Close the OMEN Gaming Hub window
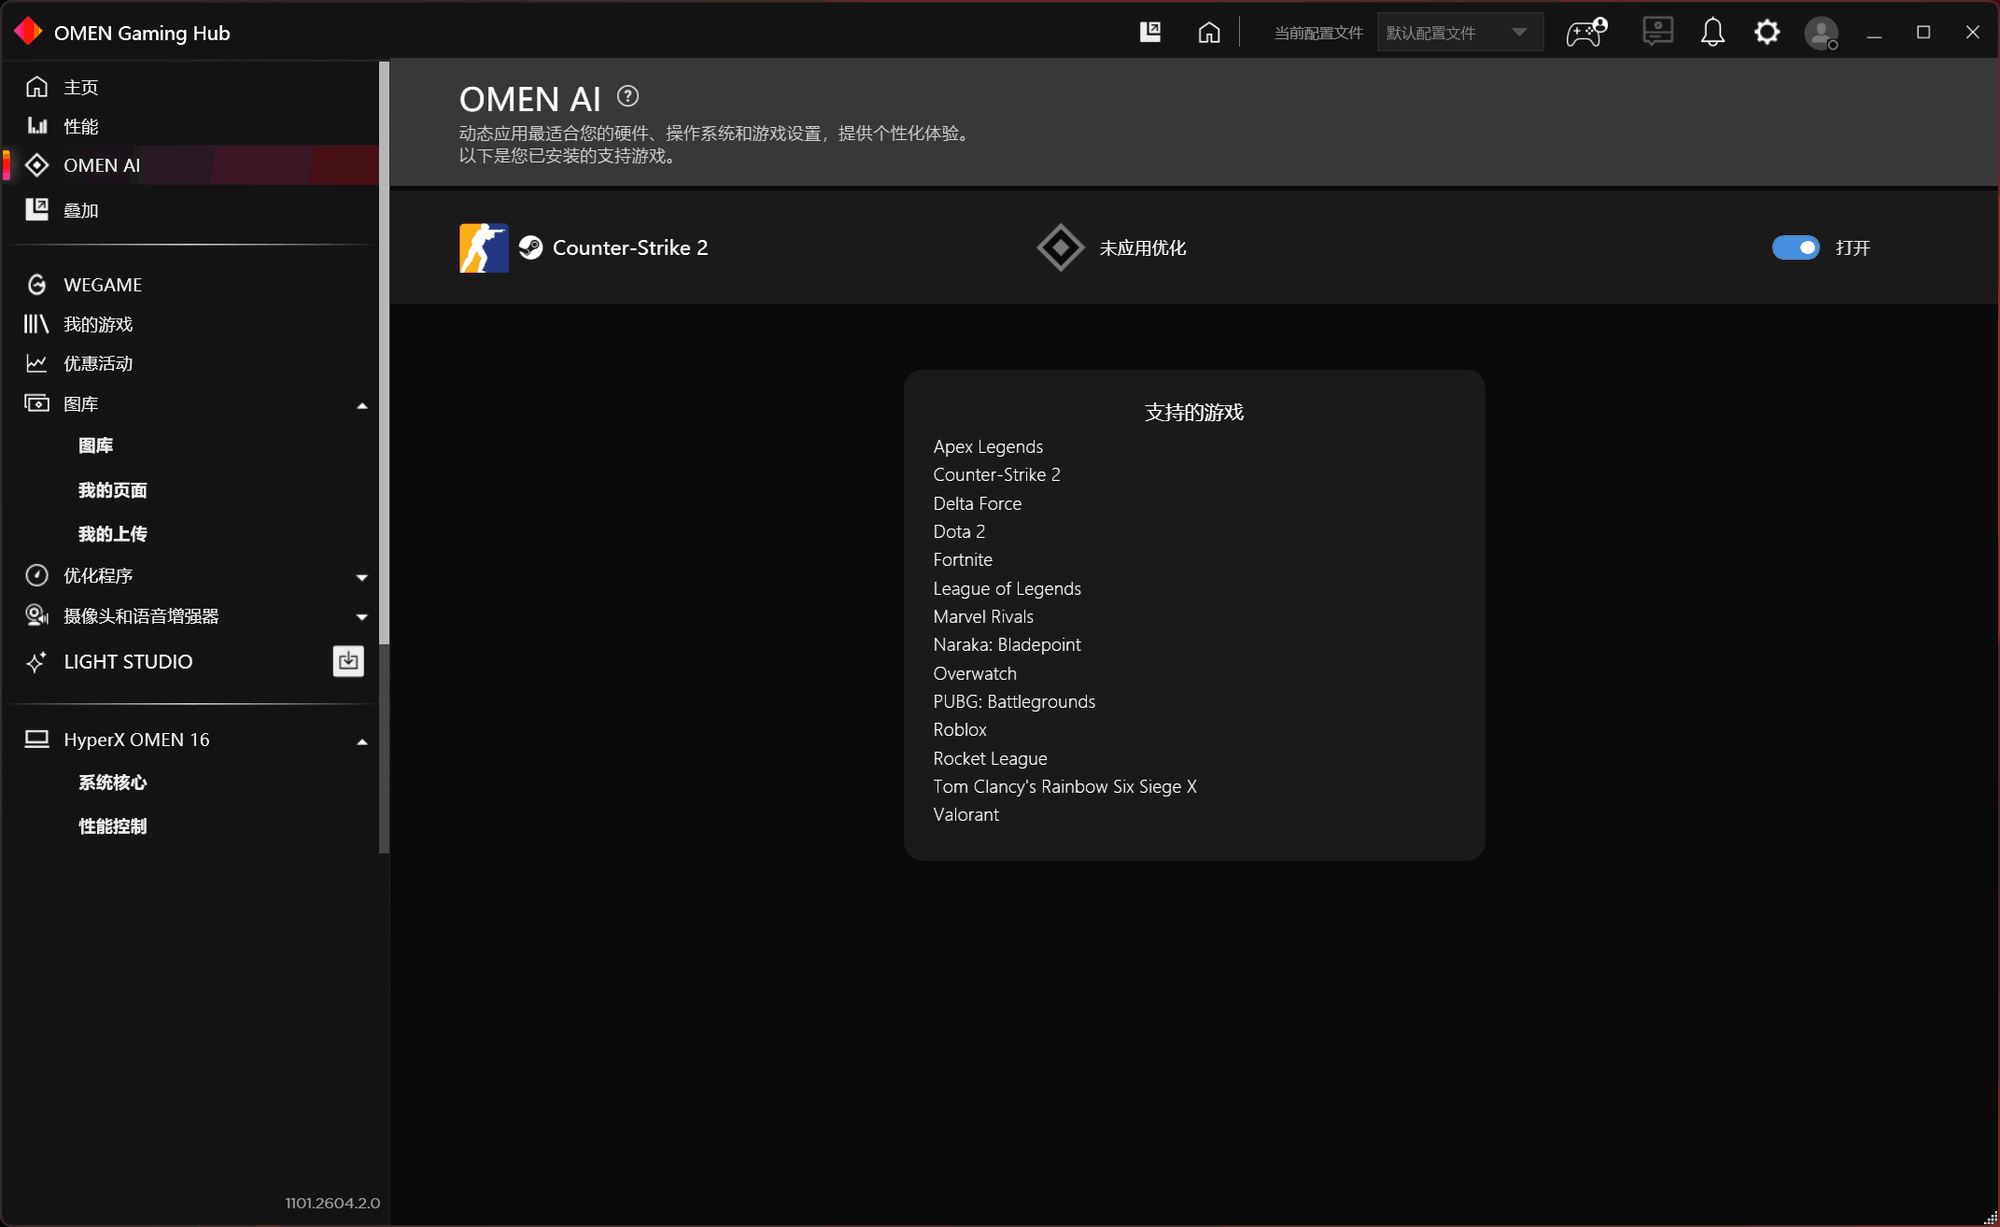Screen dimensions: 2000x1227 pos(1972,32)
